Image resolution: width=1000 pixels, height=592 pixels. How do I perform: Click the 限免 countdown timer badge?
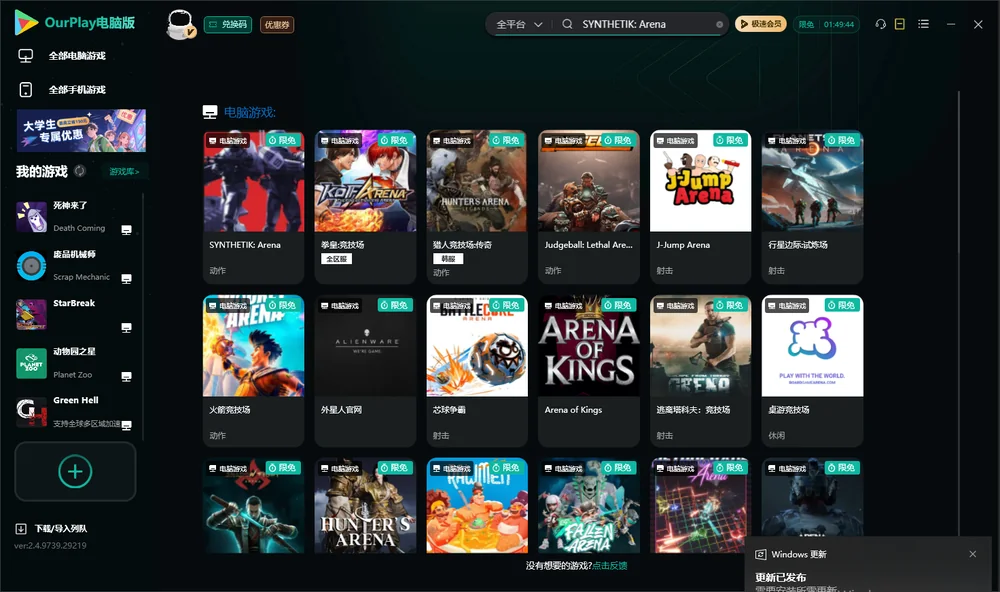[827, 24]
